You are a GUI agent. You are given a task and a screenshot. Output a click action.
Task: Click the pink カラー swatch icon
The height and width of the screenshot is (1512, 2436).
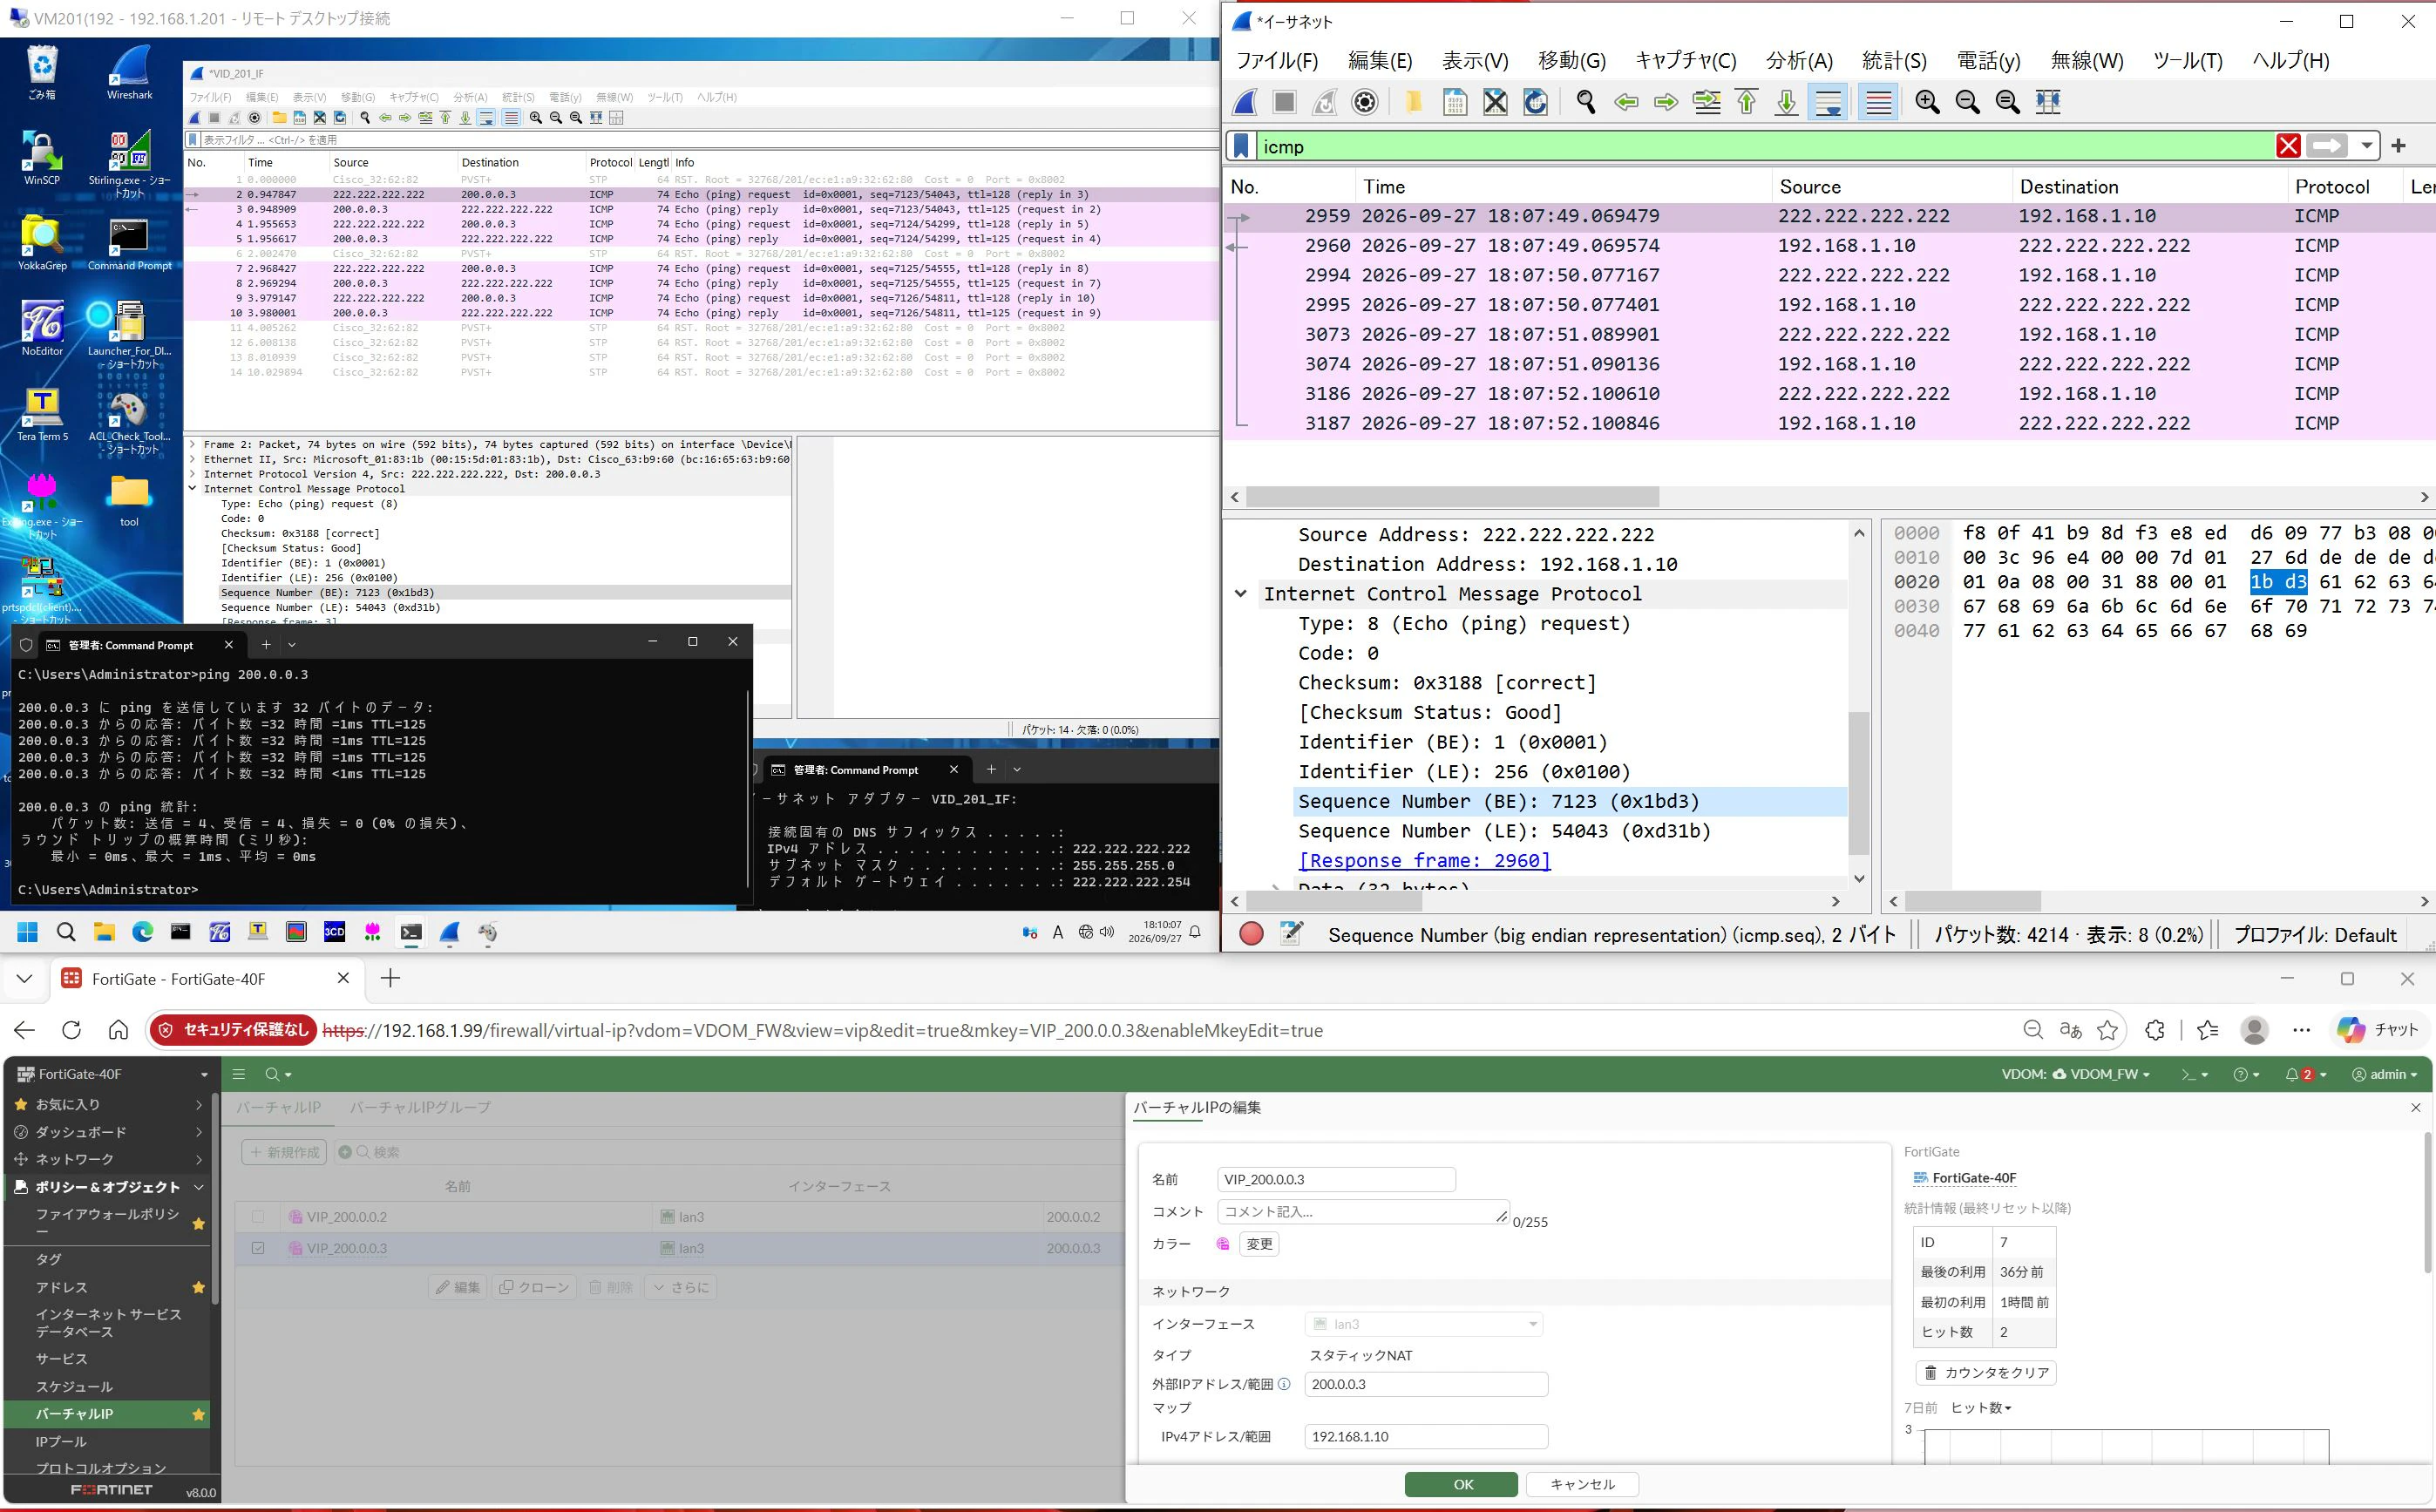click(x=1222, y=1244)
